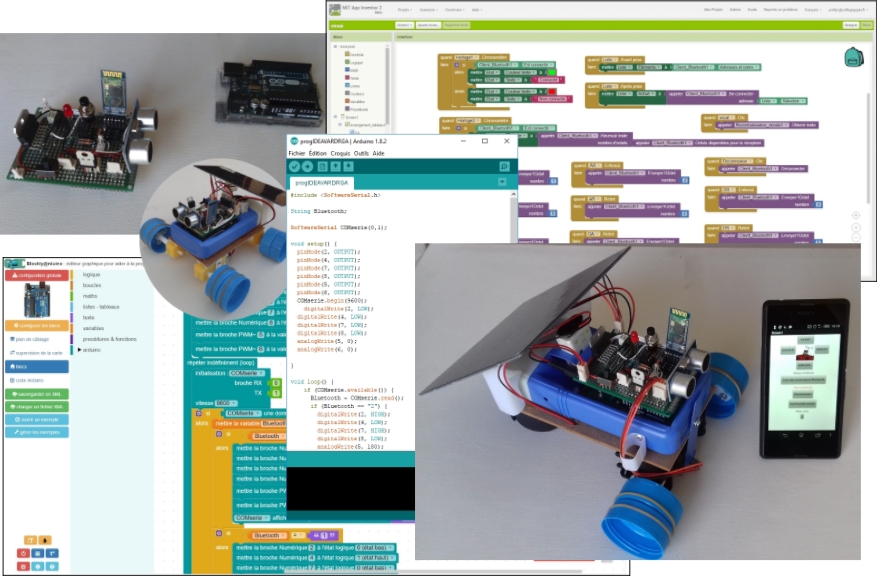Screen dimensions: 877x576
Task: Open the tab options dropdown arrow in Arduino IDE
Action: coord(502,182)
